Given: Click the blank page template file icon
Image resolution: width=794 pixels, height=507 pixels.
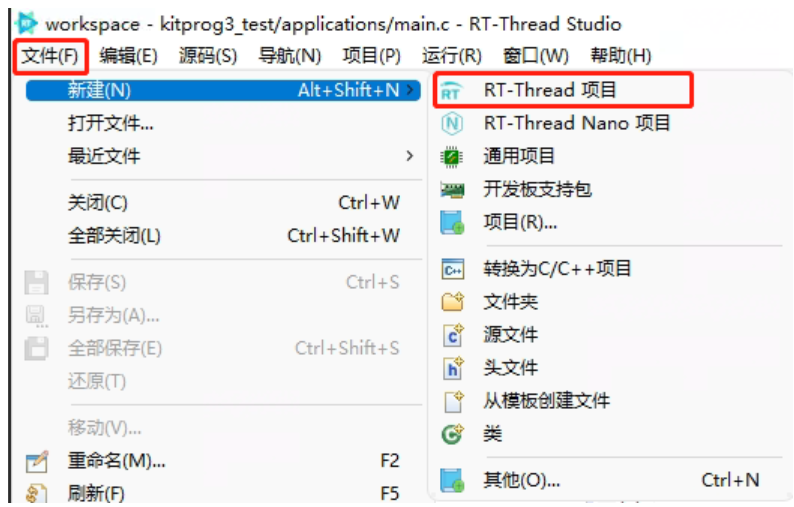Looking at the screenshot, I should point(453,401).
